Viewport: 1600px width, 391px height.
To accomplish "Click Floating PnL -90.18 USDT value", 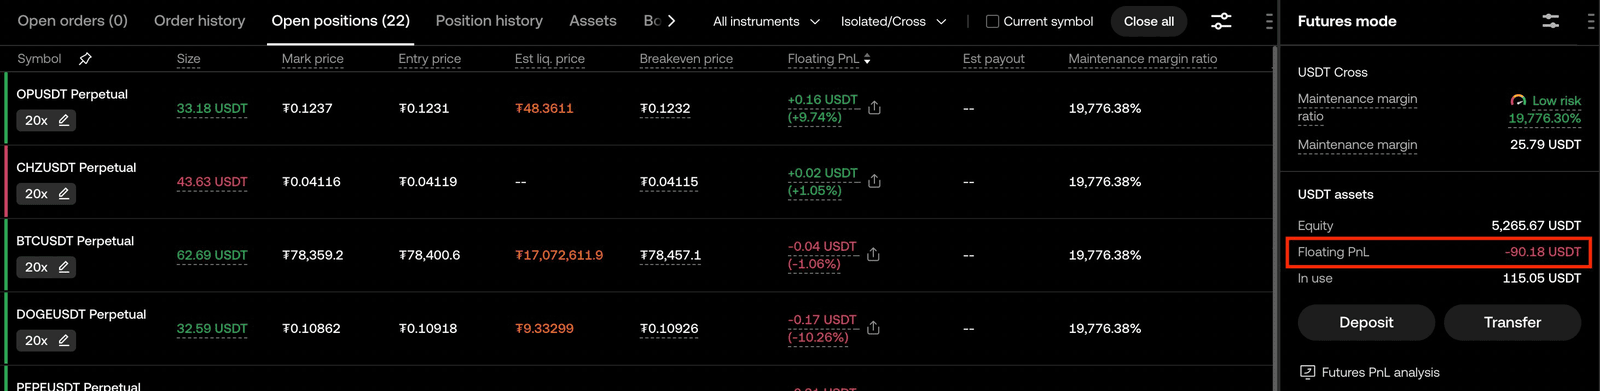I will tap(1542, 252).
